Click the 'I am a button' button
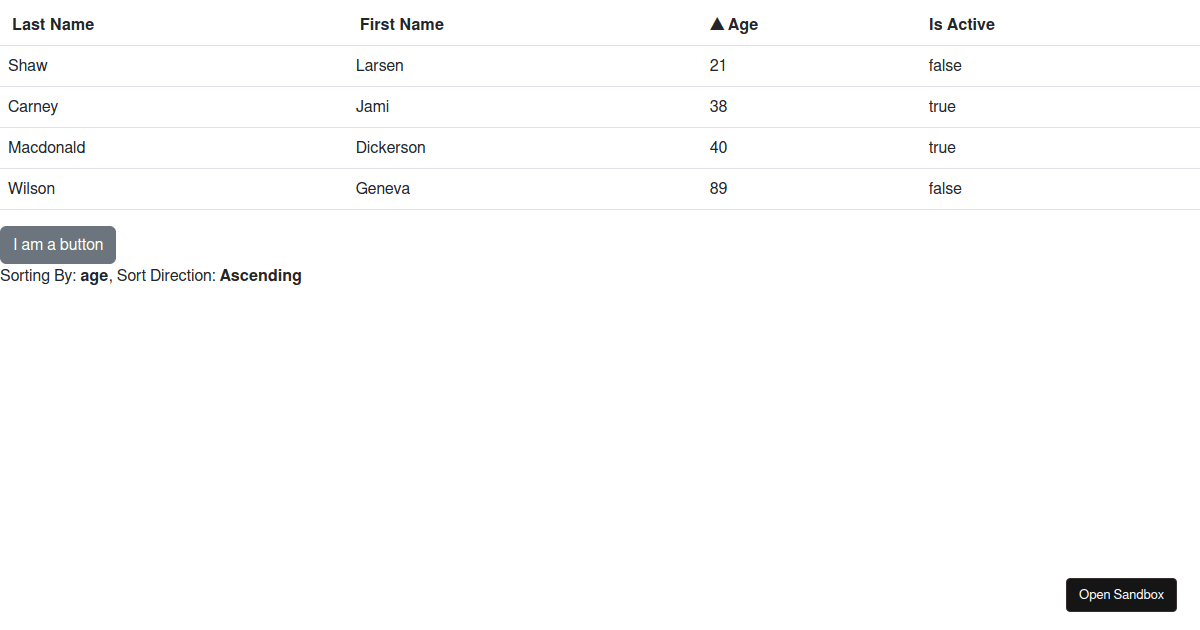This screenshot has width=1200, height=630. pyautogui.click(x=58, y=245)
